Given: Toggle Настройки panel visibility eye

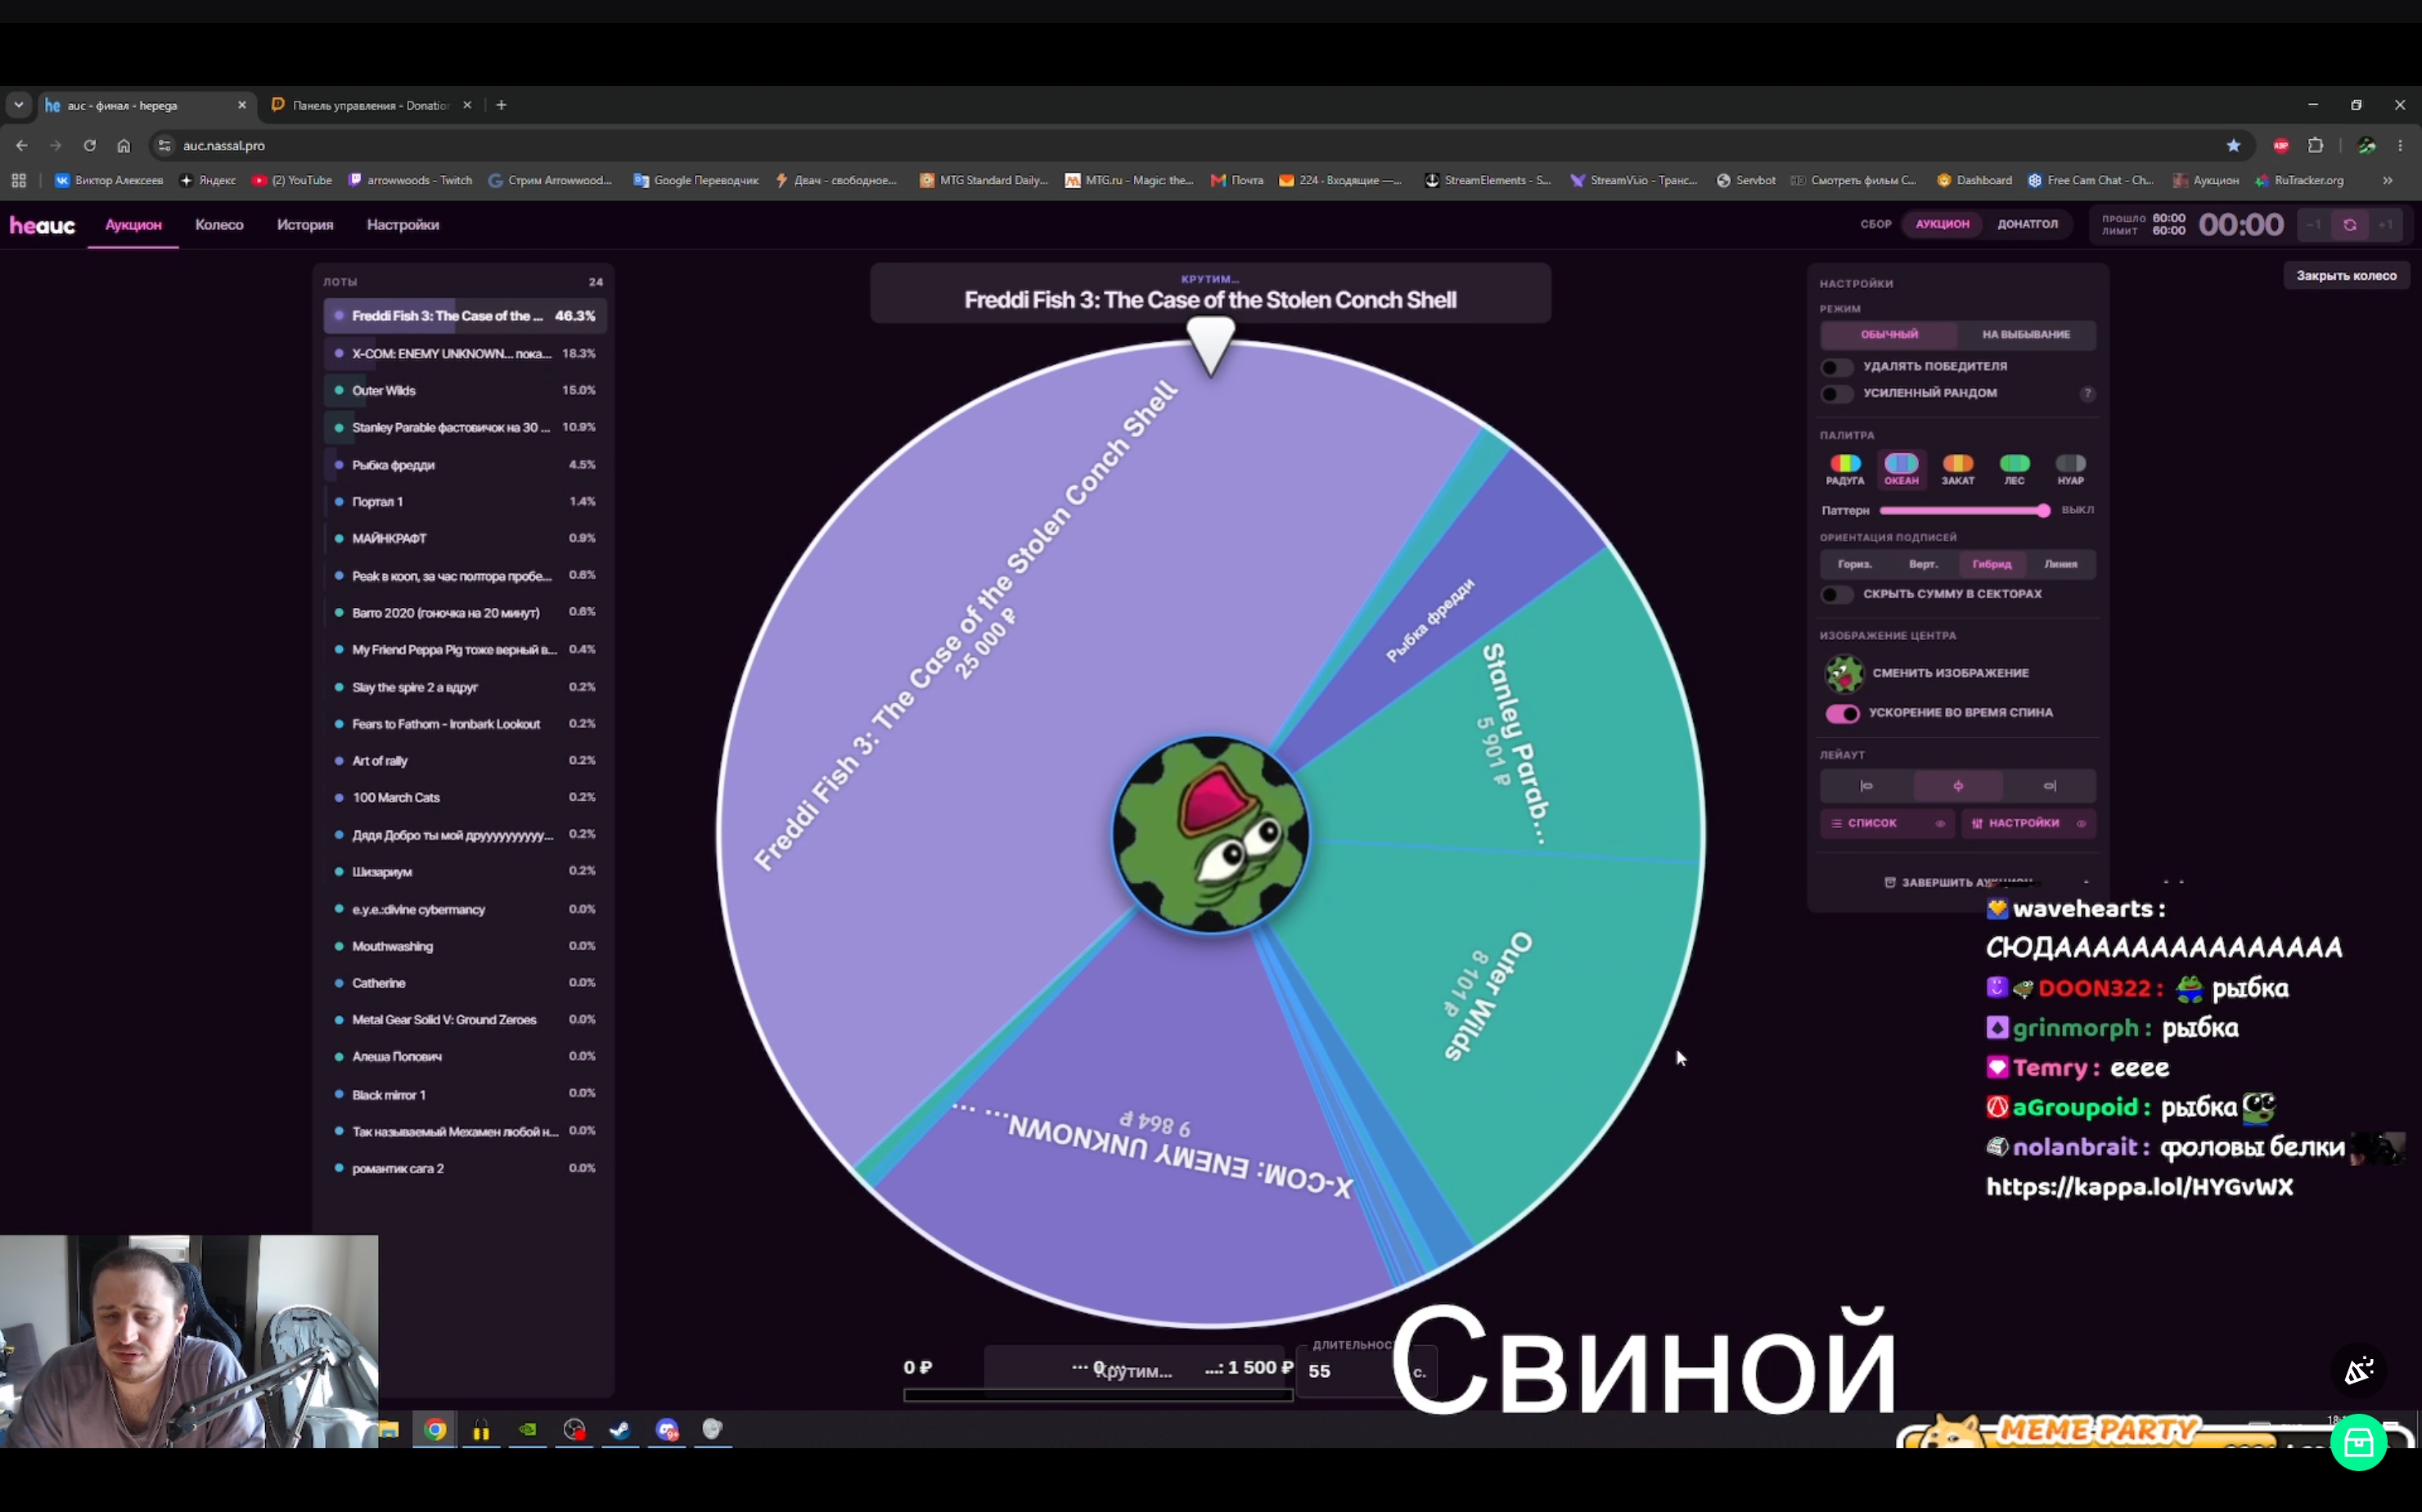Looking at the screenshot, I should point(2081,824).
